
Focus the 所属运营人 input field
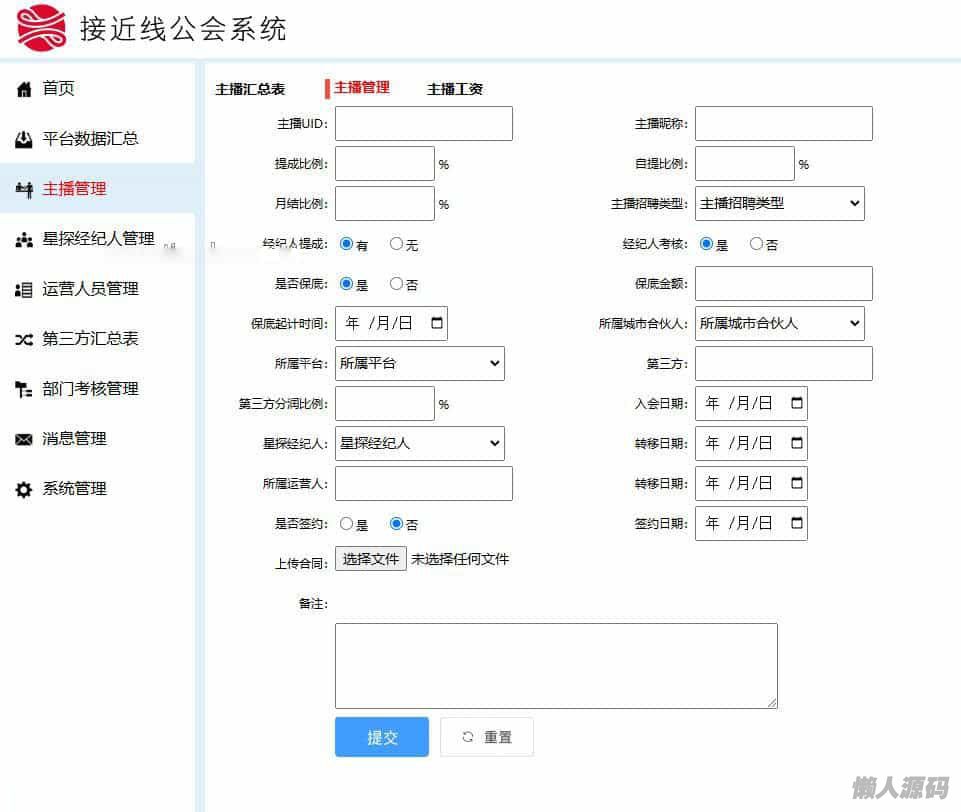point(424,484)
